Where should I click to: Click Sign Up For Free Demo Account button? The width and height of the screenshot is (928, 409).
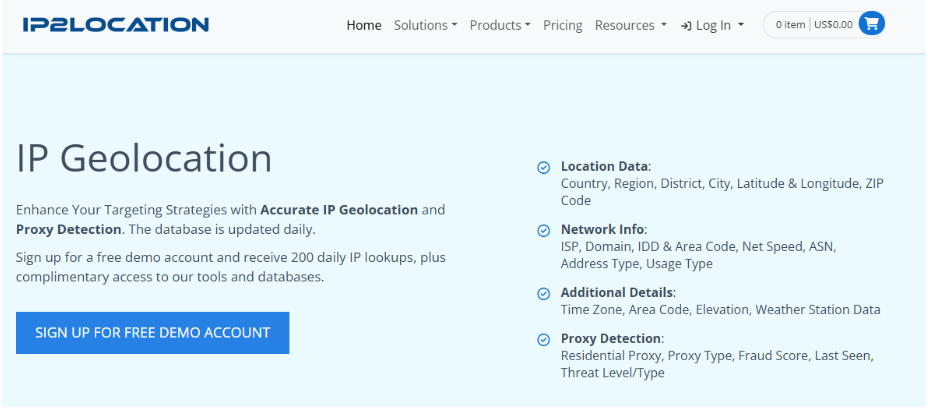[153, 333]
